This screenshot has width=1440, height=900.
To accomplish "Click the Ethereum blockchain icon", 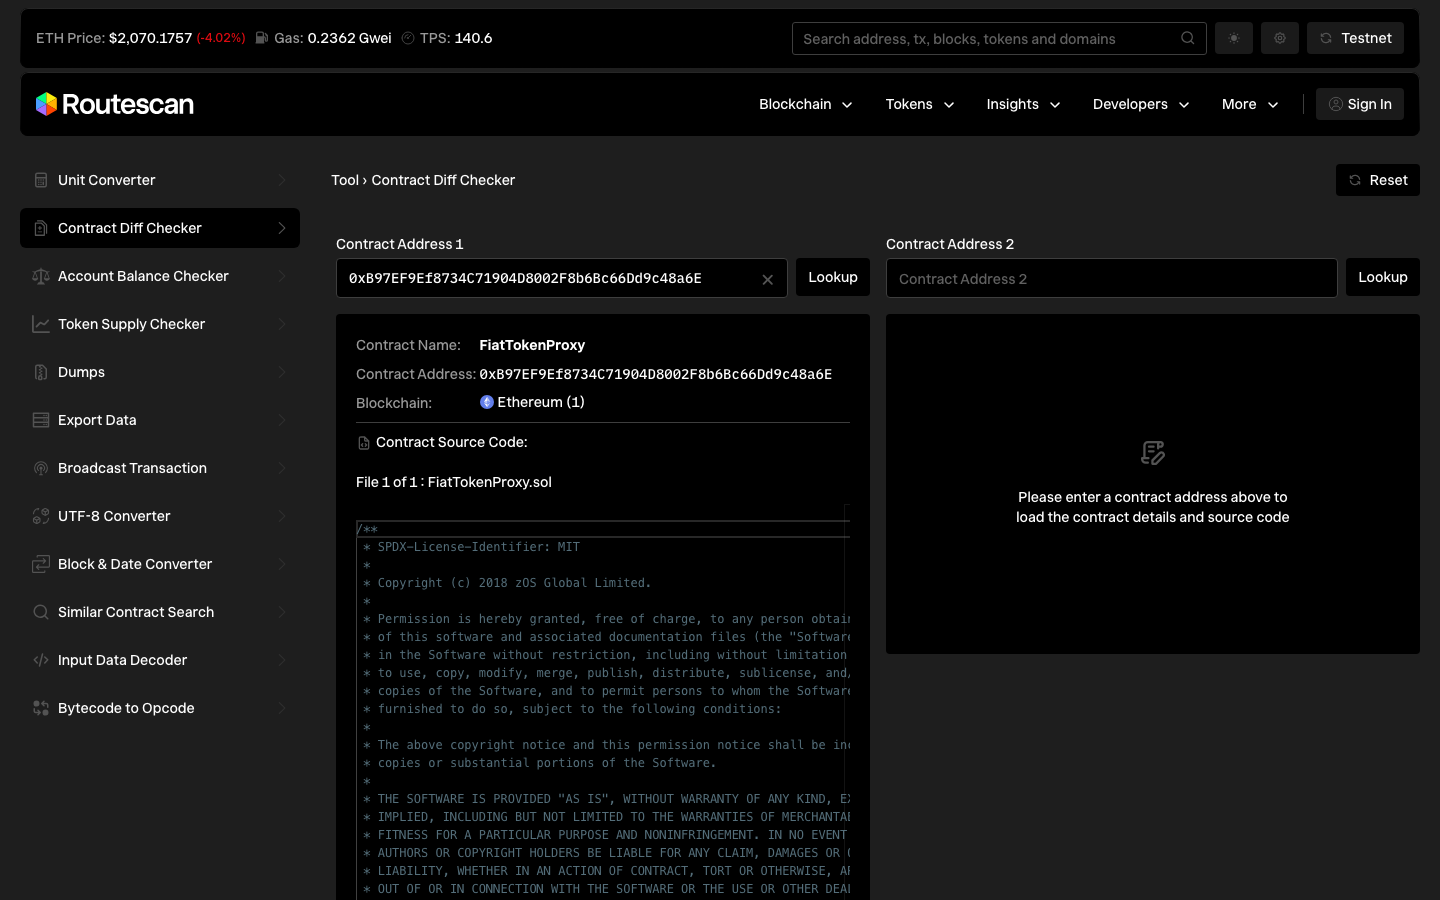I will click(487, 402).
